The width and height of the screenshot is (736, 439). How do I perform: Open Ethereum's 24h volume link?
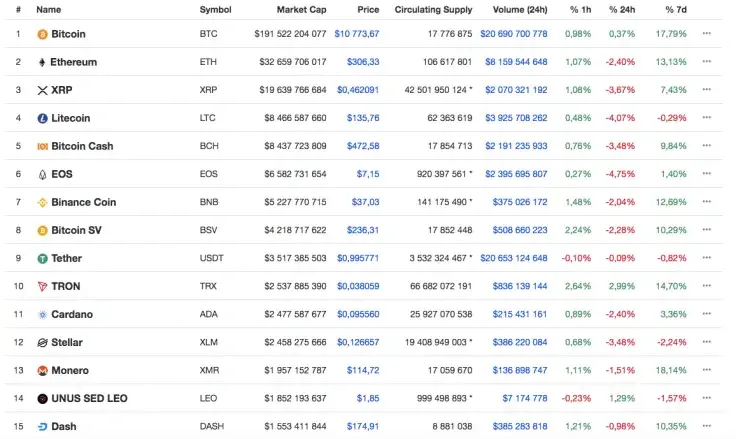(x=515, y=62)
